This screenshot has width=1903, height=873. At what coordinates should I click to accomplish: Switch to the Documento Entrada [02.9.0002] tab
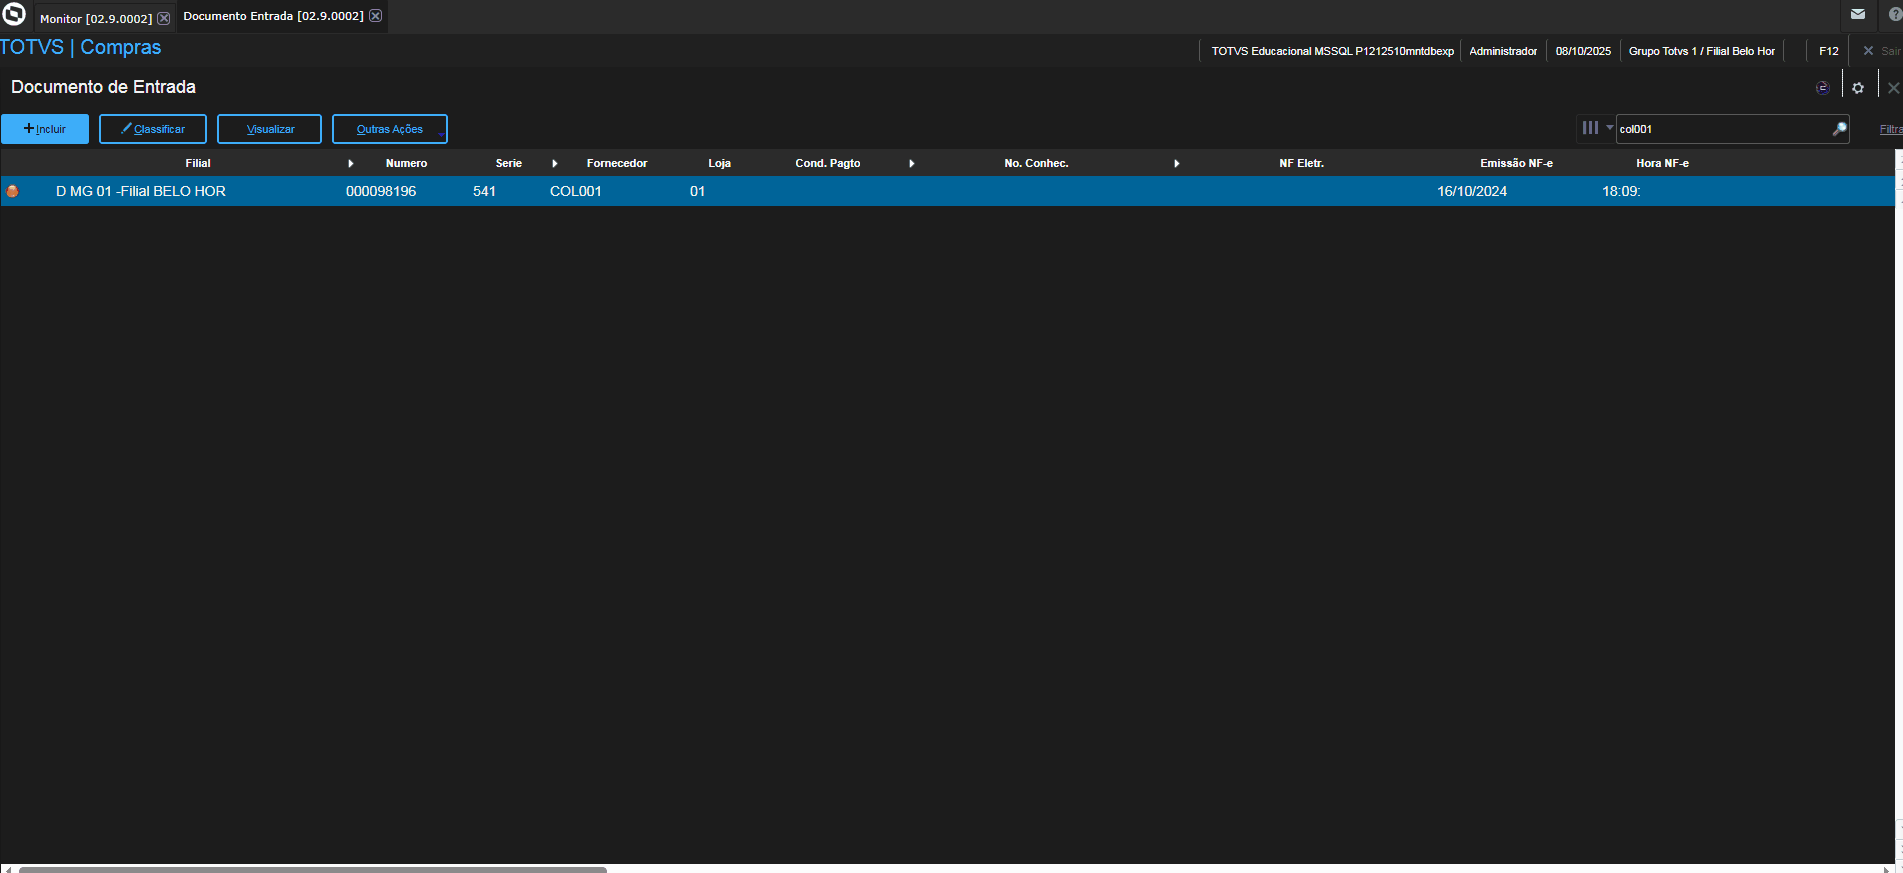(x=273, y=16)
